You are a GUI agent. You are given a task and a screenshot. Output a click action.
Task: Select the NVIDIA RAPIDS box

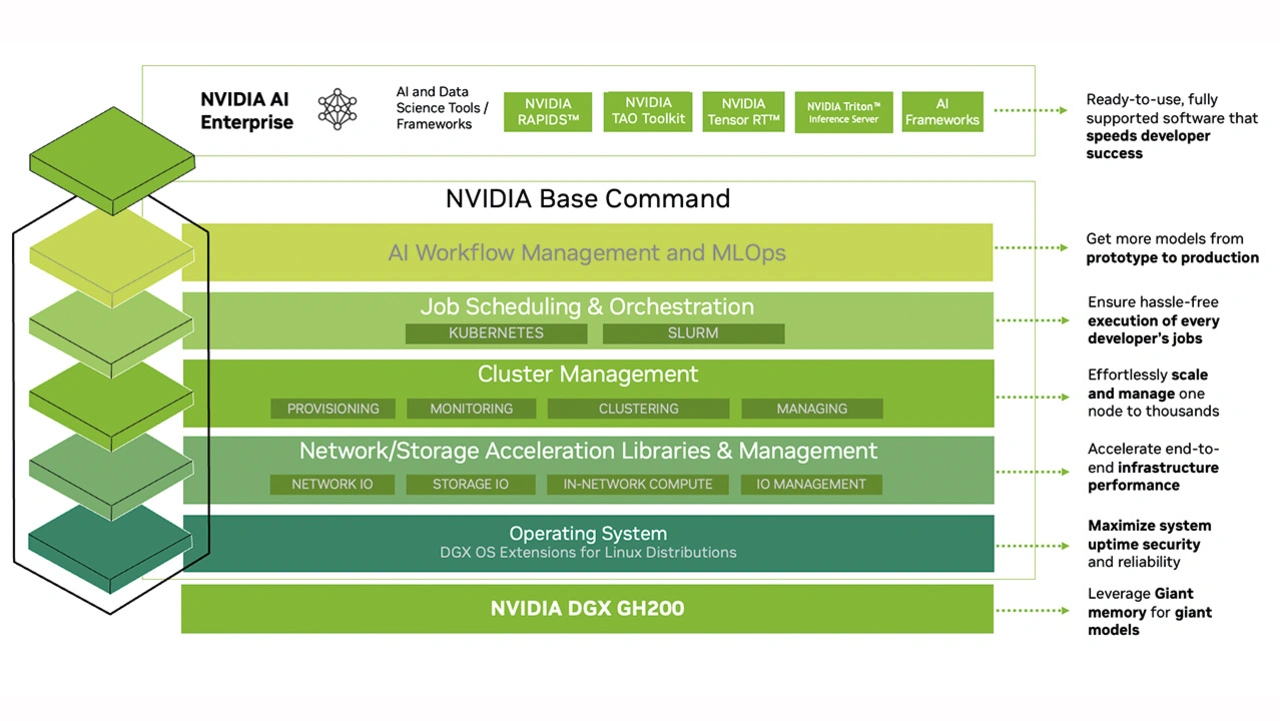pos(548,111)
